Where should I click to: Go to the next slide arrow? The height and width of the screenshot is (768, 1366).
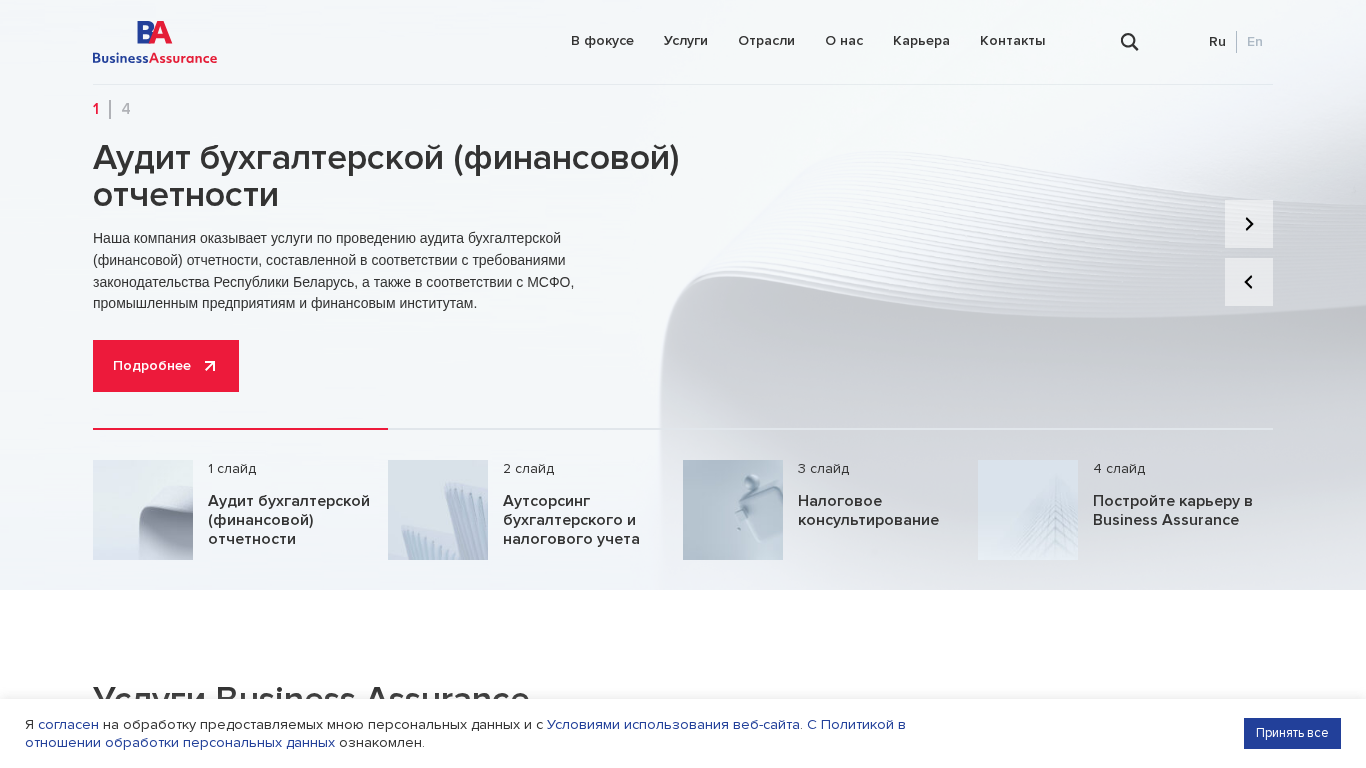tap(1249, 224)
